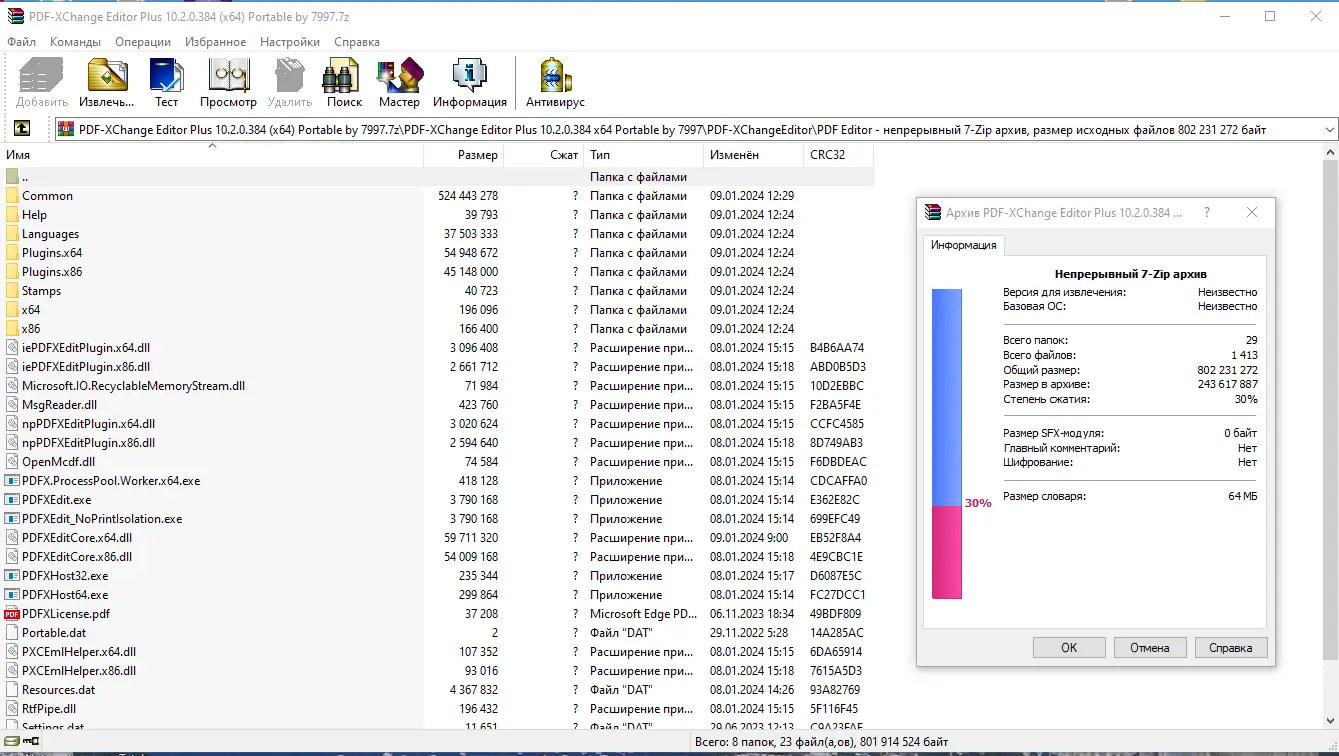Sort the list by Размер column
1339x756 pixels.
pyautogui.click(x=463, y=155)
